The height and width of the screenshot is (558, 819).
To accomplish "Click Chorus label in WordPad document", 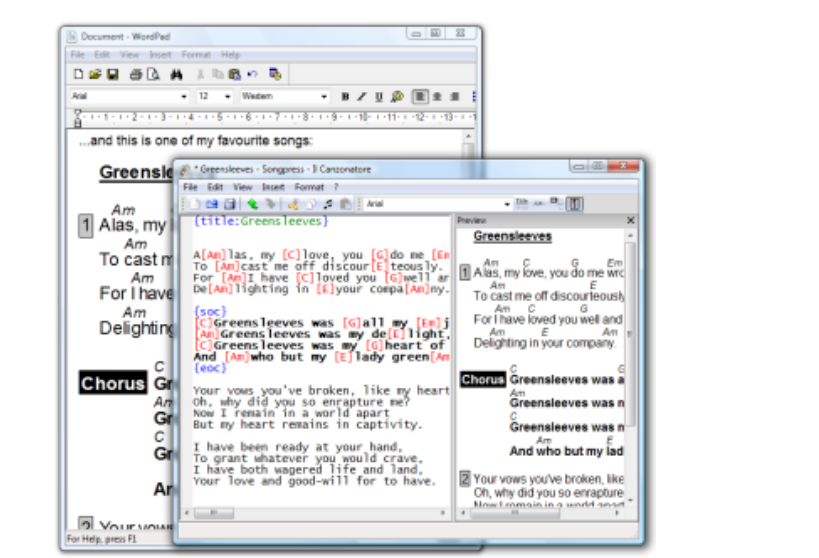I will (x=113, y=383).
